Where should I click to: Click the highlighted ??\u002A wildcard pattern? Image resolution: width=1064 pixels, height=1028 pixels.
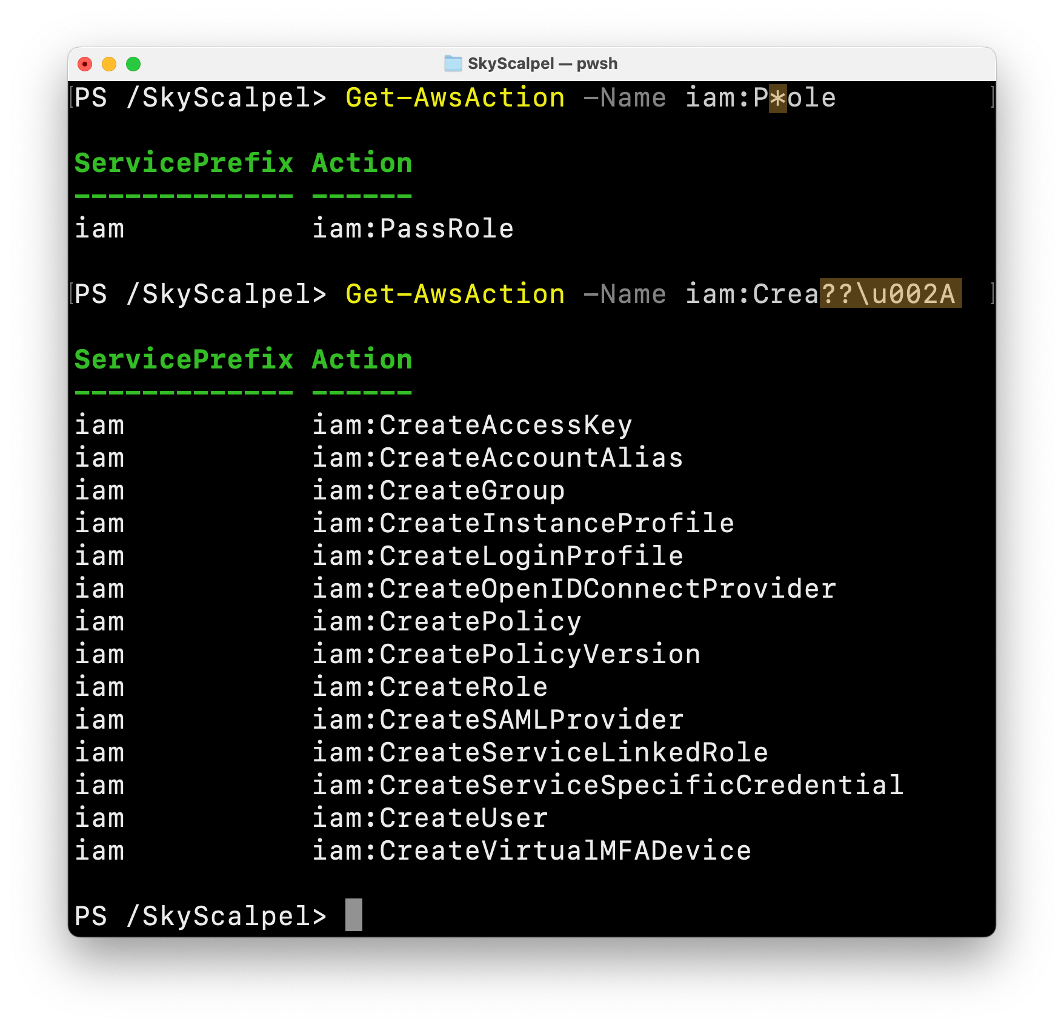click(890, 294)
